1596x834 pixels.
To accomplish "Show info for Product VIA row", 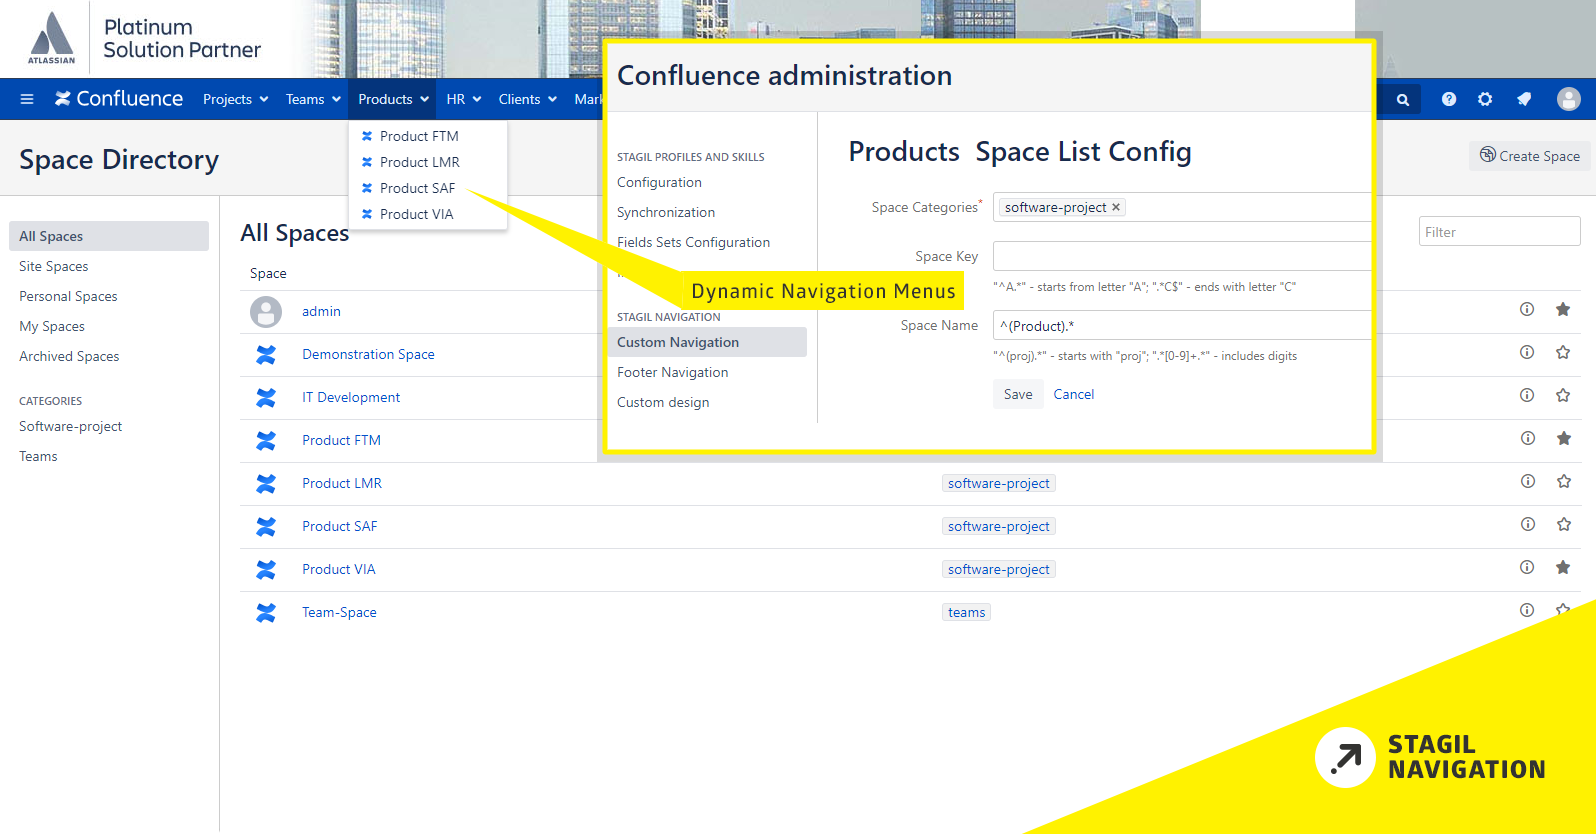I will coord(1527,567).
